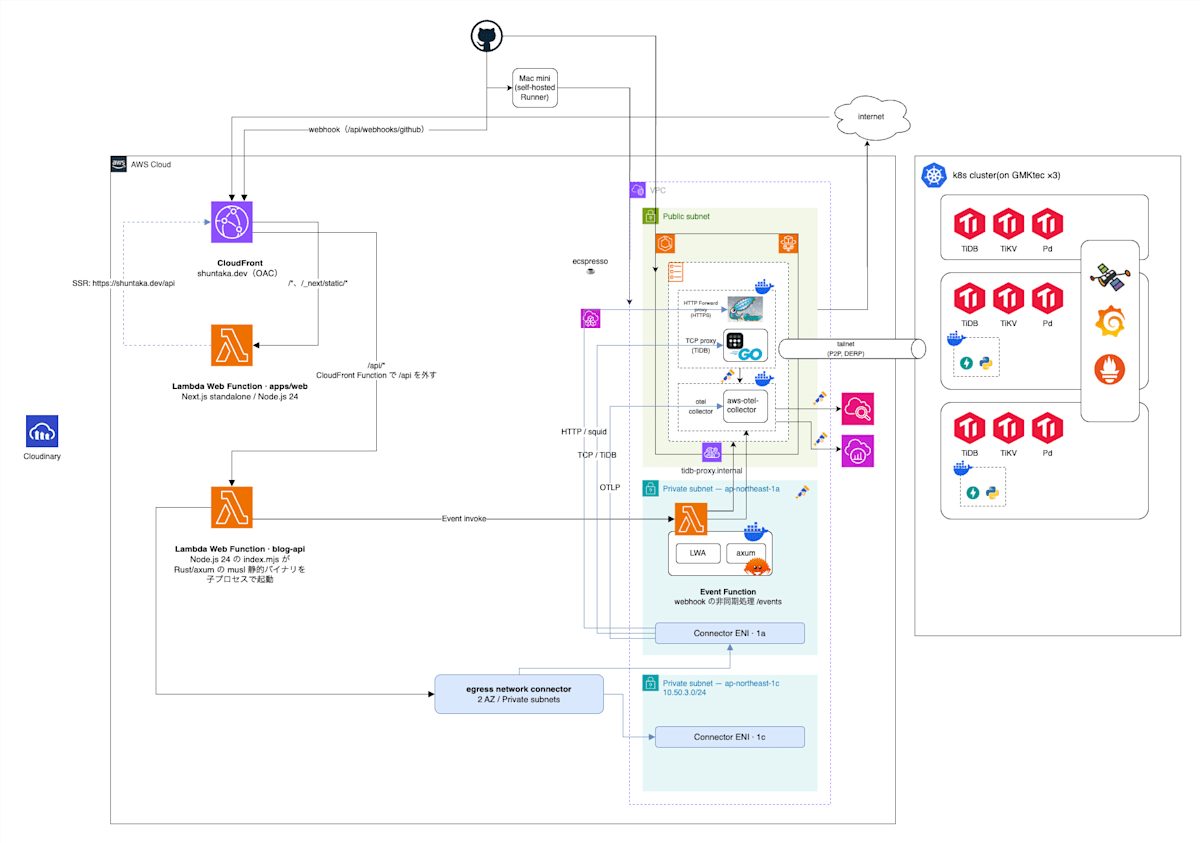Select TiKV icon in topmost k8s node
Screen dimensions: 1200x843
click(1008, 223)
